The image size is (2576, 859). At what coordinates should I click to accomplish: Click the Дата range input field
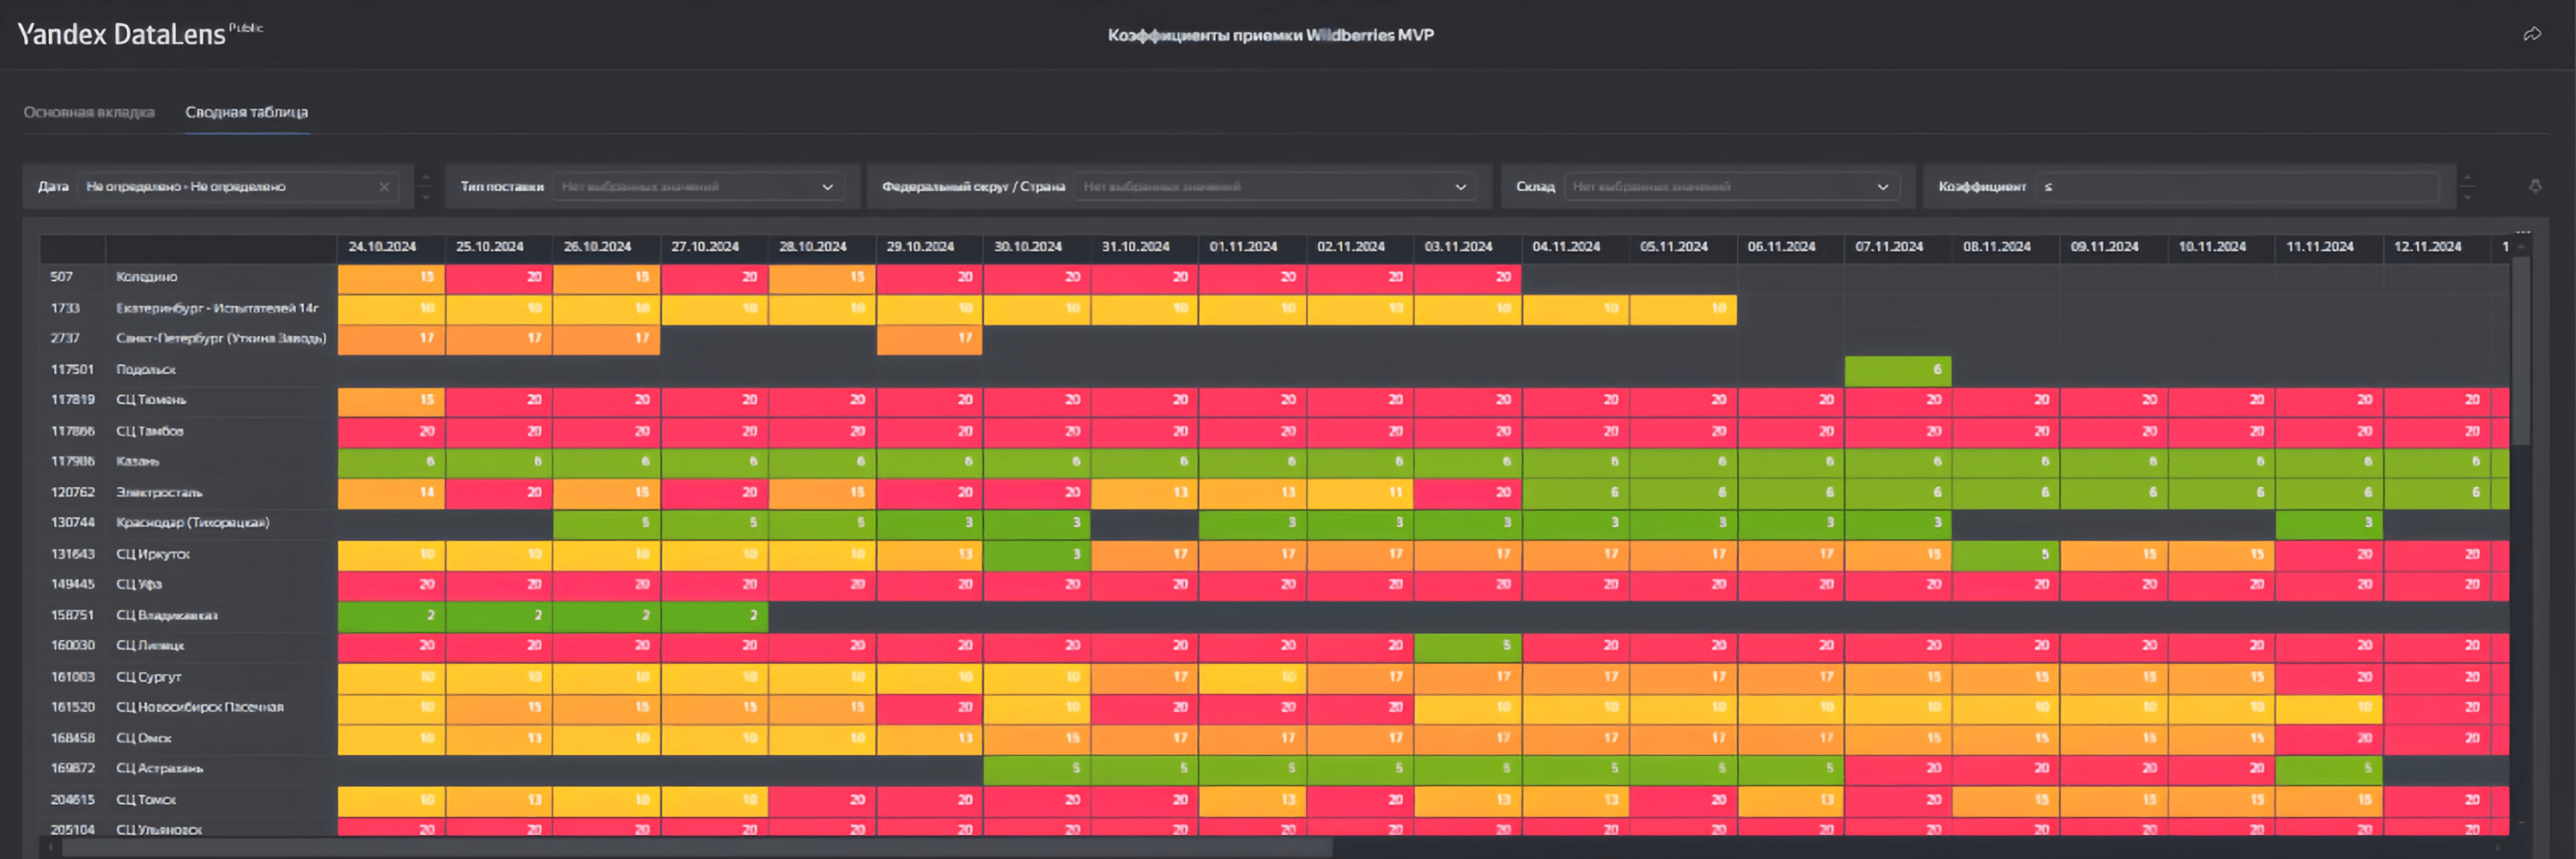(x=230, y=187)
